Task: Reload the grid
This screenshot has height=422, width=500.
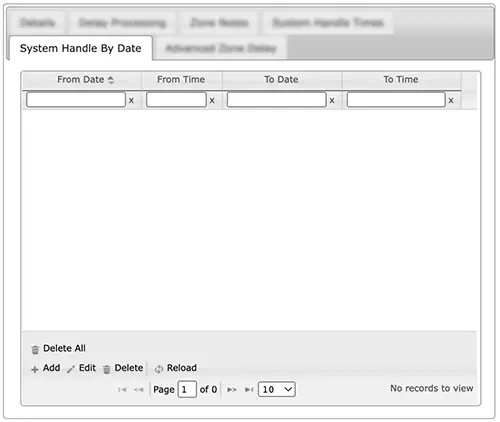Action: pos(176,368)
